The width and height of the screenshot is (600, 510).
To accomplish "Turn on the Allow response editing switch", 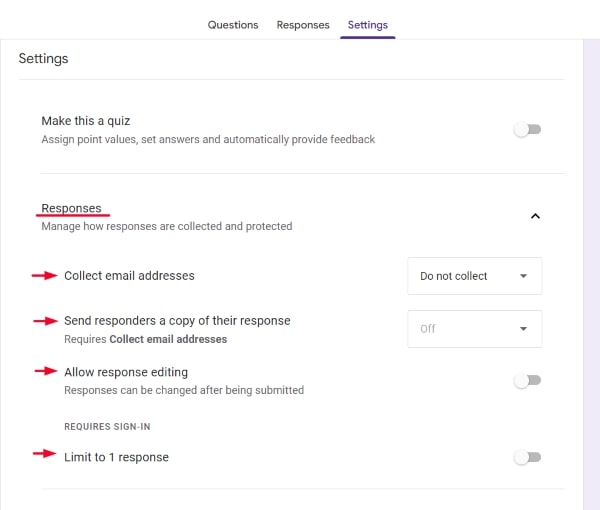I will (x=527, y=381).
